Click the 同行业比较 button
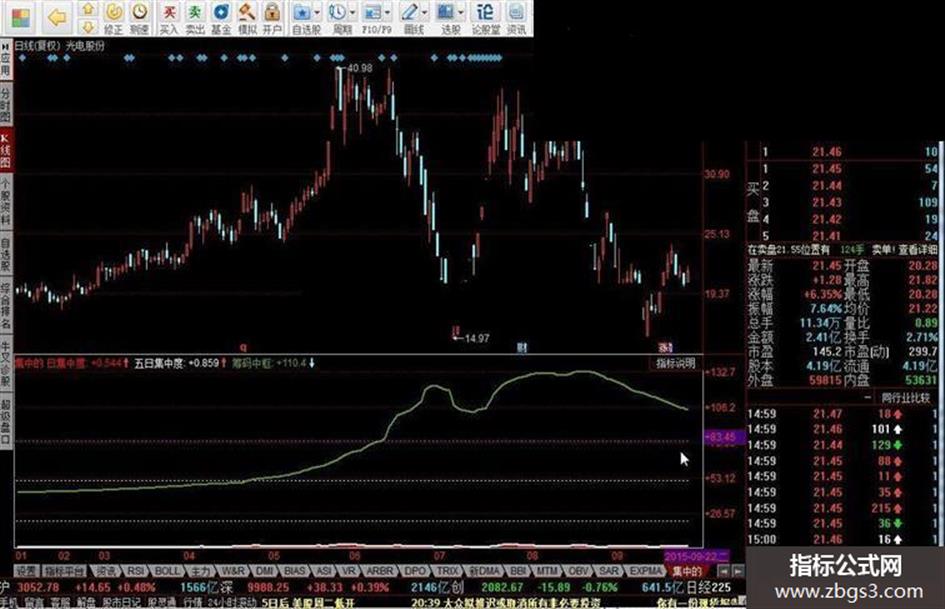 906,398
